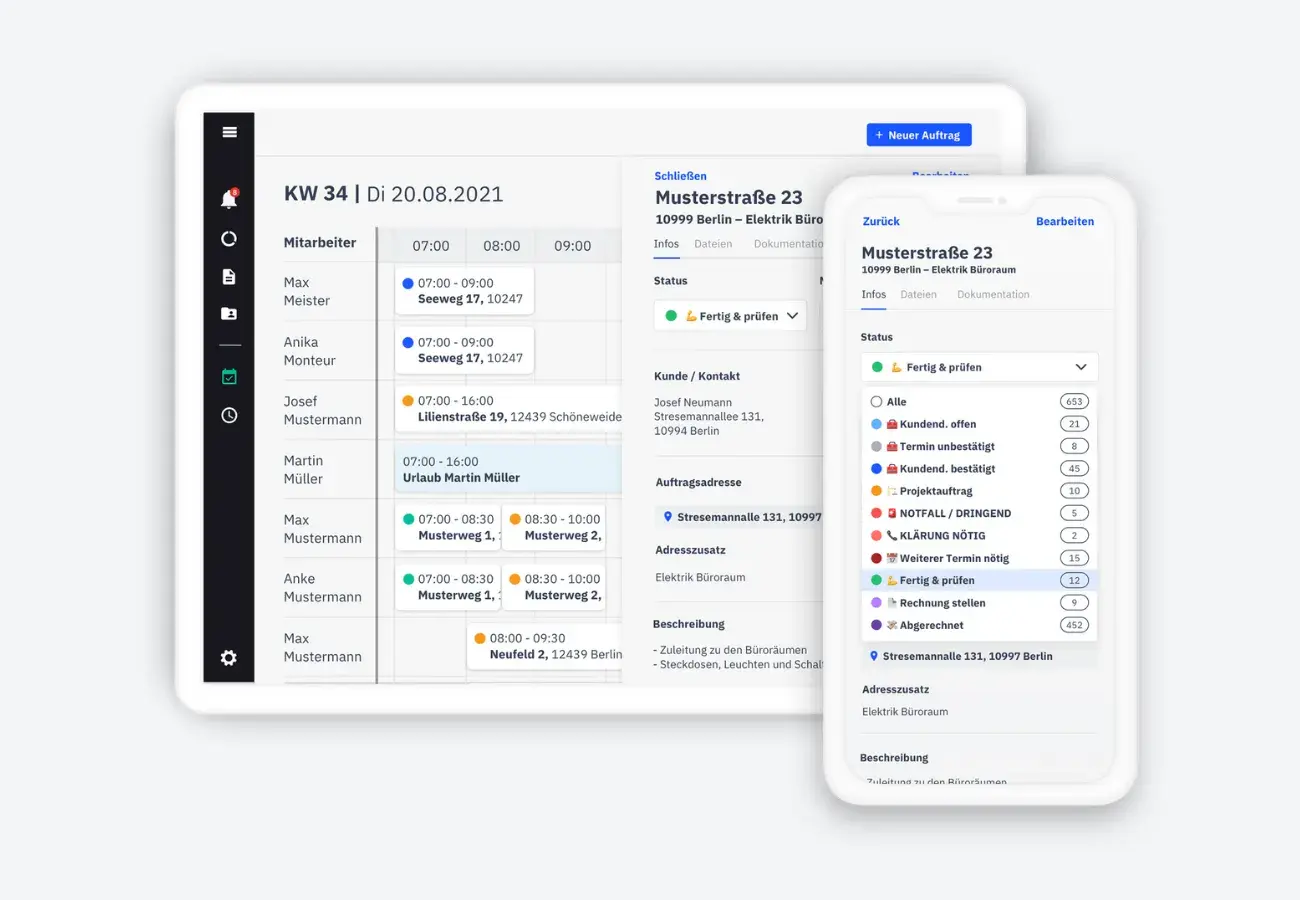Open the contacts folder icon in sidebar

[x=229, y=314]
